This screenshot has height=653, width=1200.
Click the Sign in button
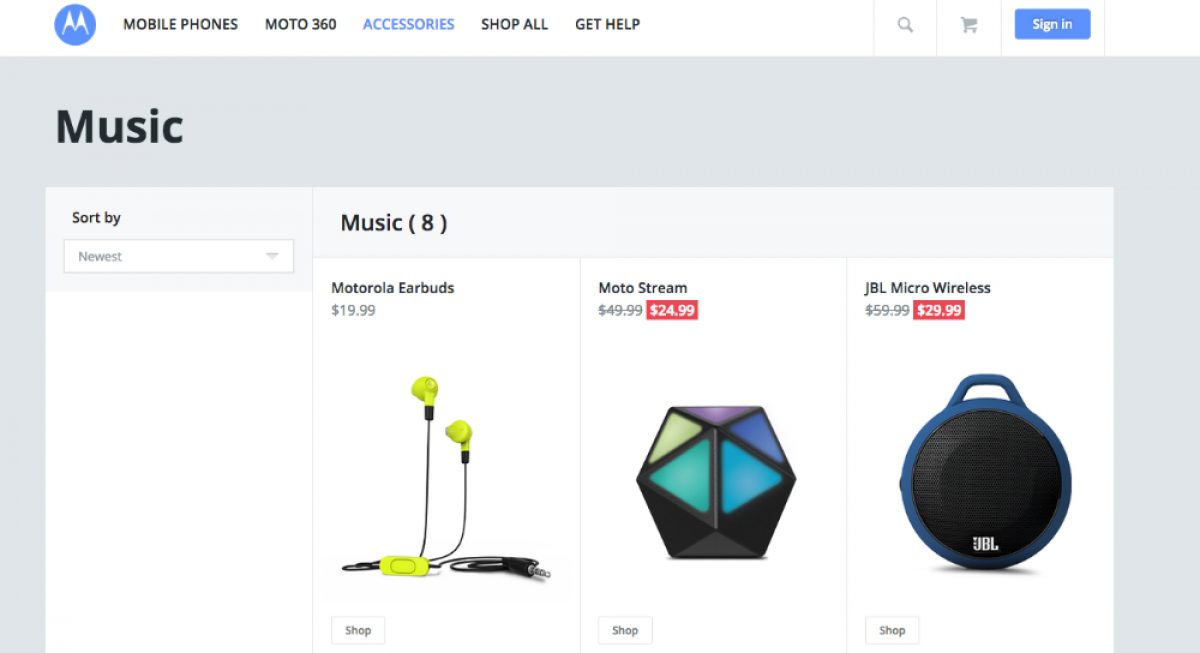(x=1052, y=24)
